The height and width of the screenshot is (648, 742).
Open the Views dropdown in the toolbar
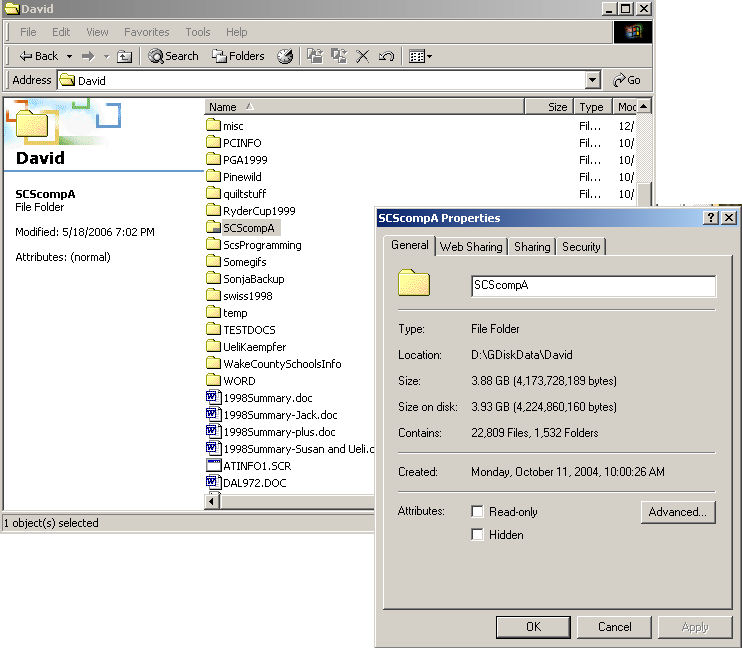pos(421,57)
